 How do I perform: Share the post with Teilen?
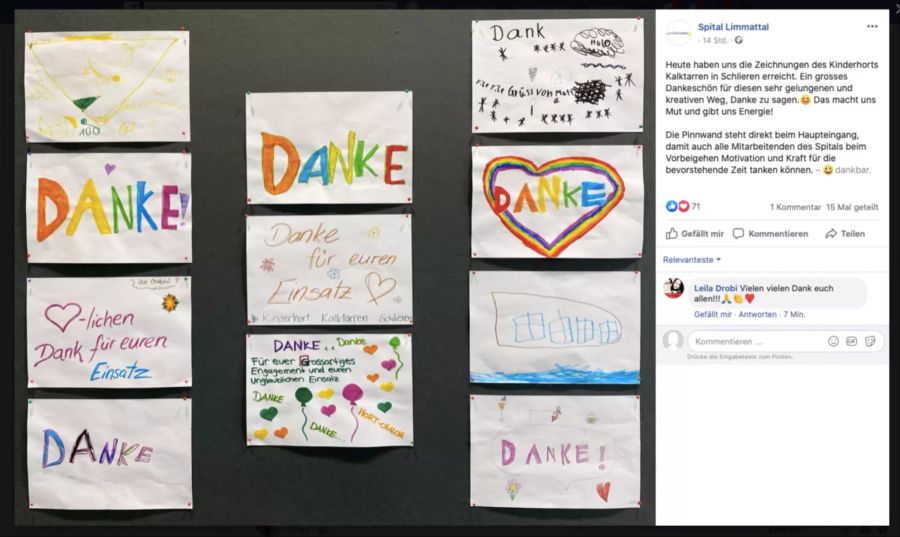click(845, 234)
